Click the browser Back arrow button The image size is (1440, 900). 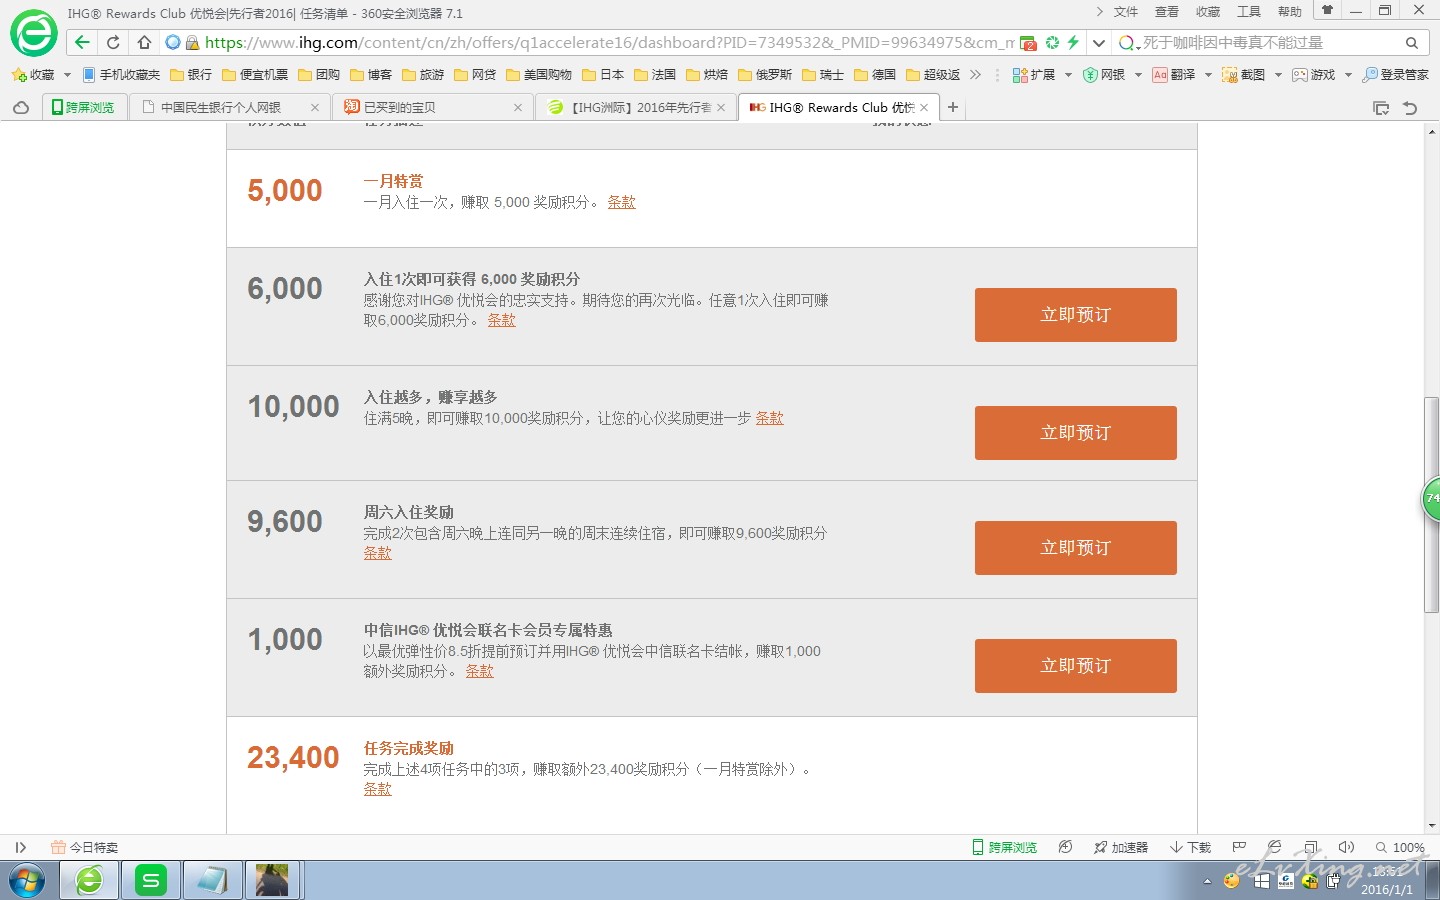click(x=82, y=42)
